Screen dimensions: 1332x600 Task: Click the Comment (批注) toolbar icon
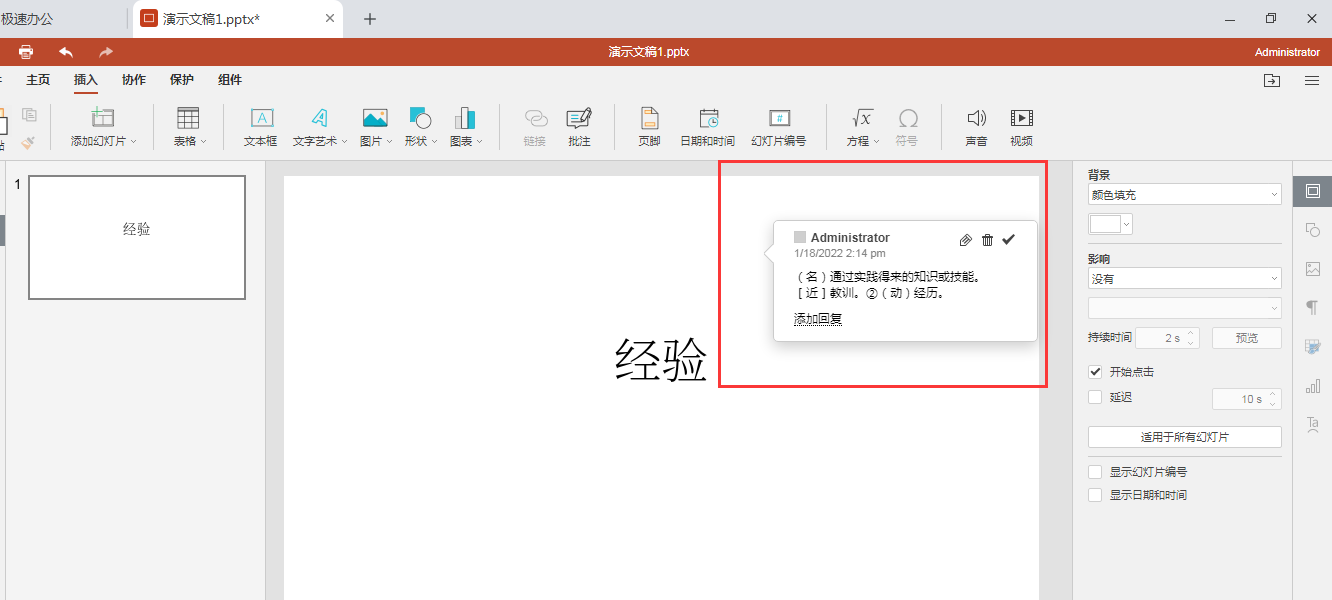[x=579, y=118]
